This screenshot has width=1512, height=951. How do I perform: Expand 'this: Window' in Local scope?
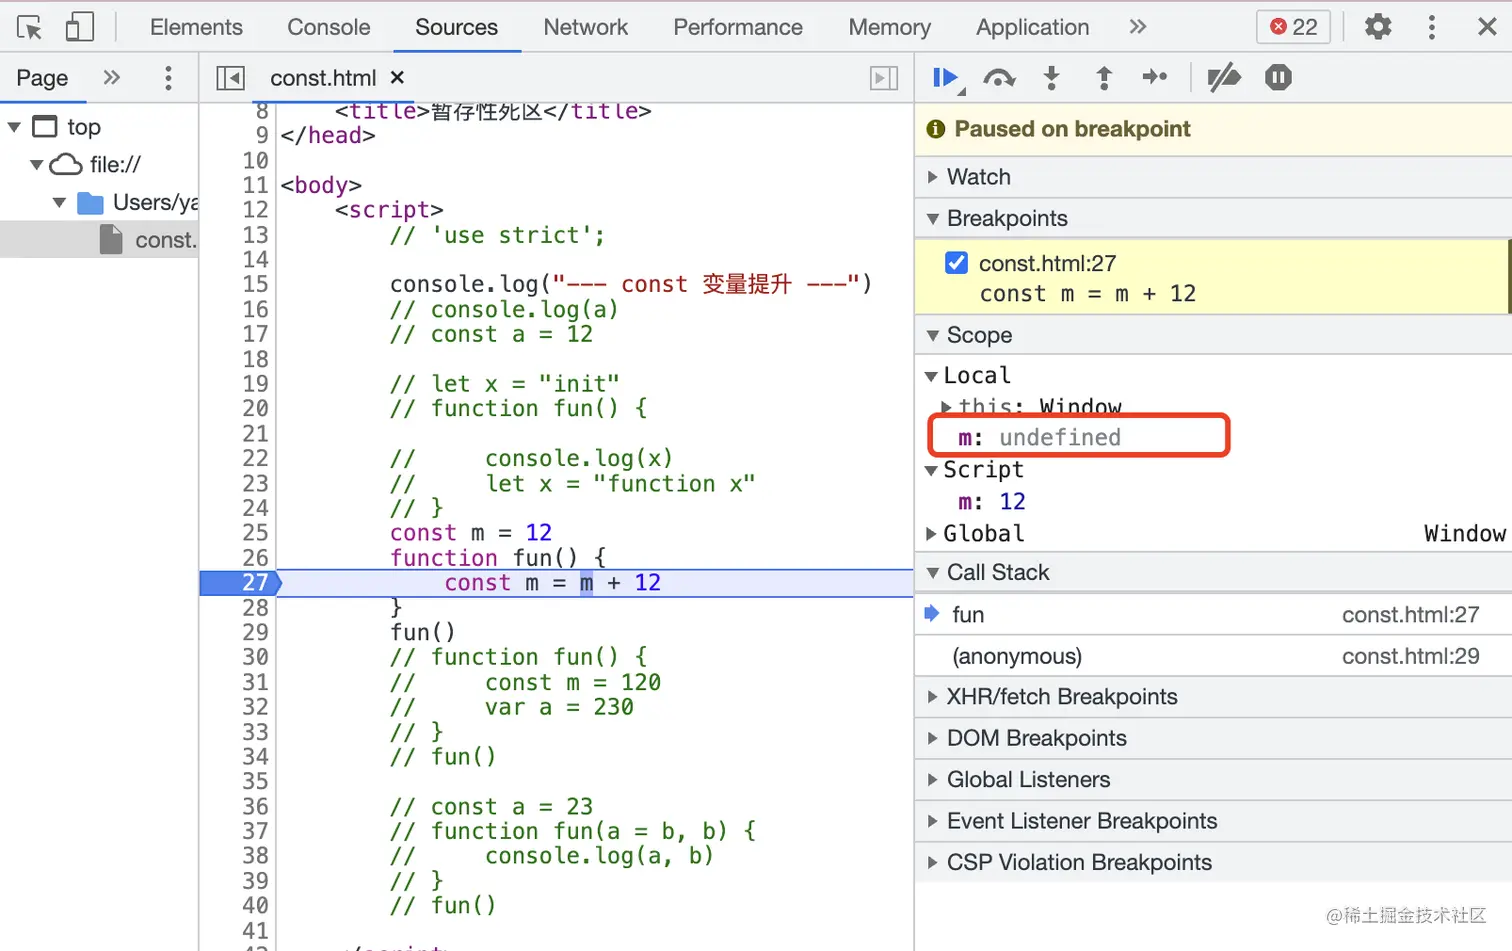point(945,406)
